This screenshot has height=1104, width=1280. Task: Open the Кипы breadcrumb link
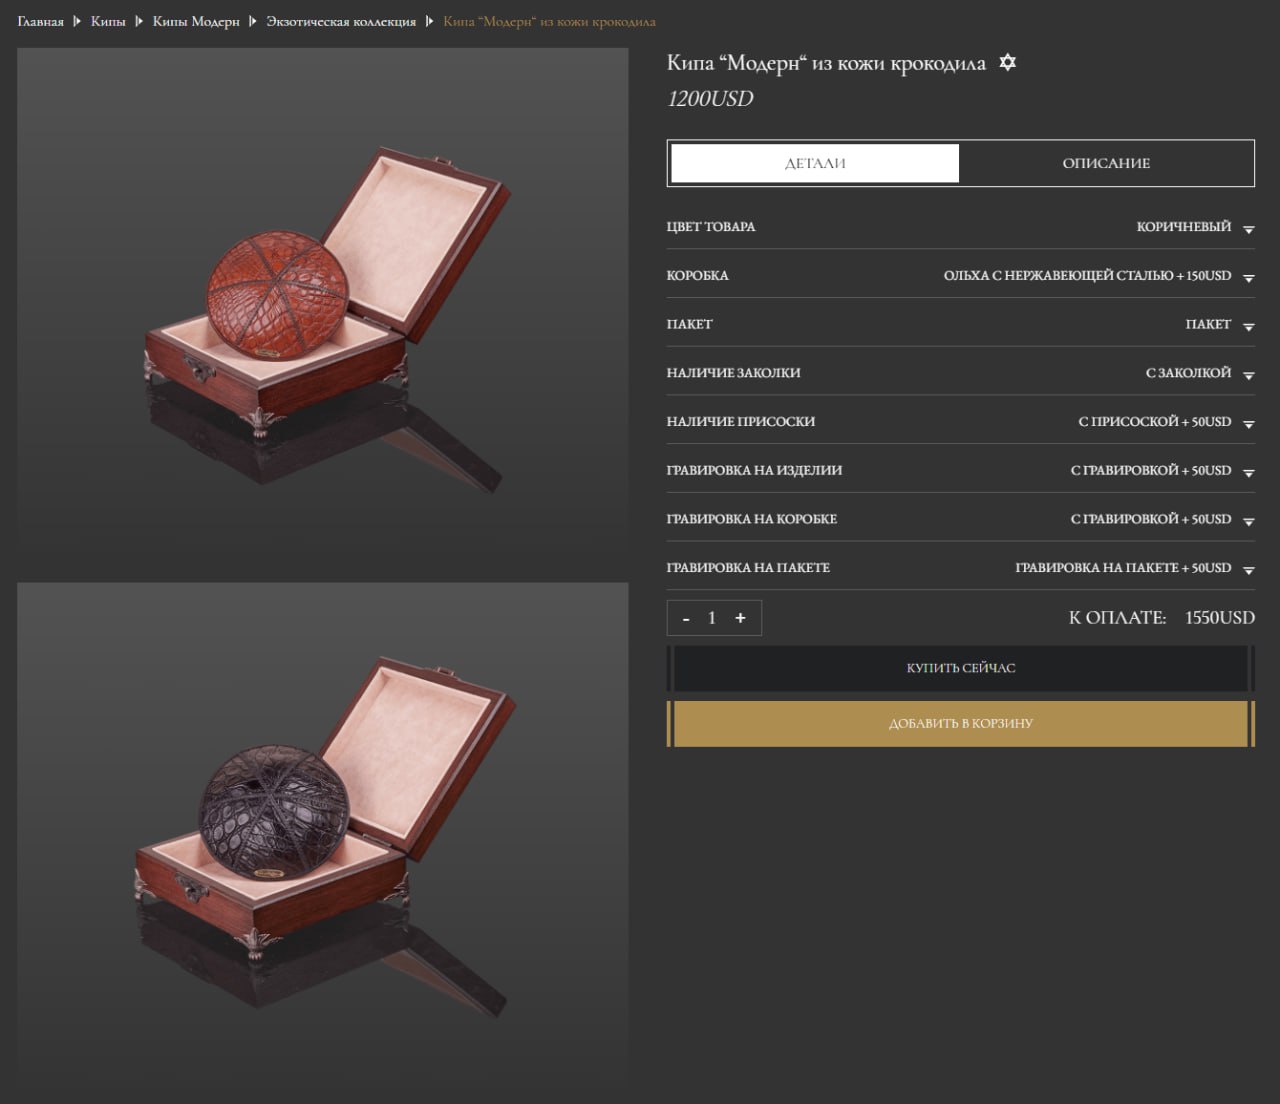pyautogui.click(x=108, y=21)
